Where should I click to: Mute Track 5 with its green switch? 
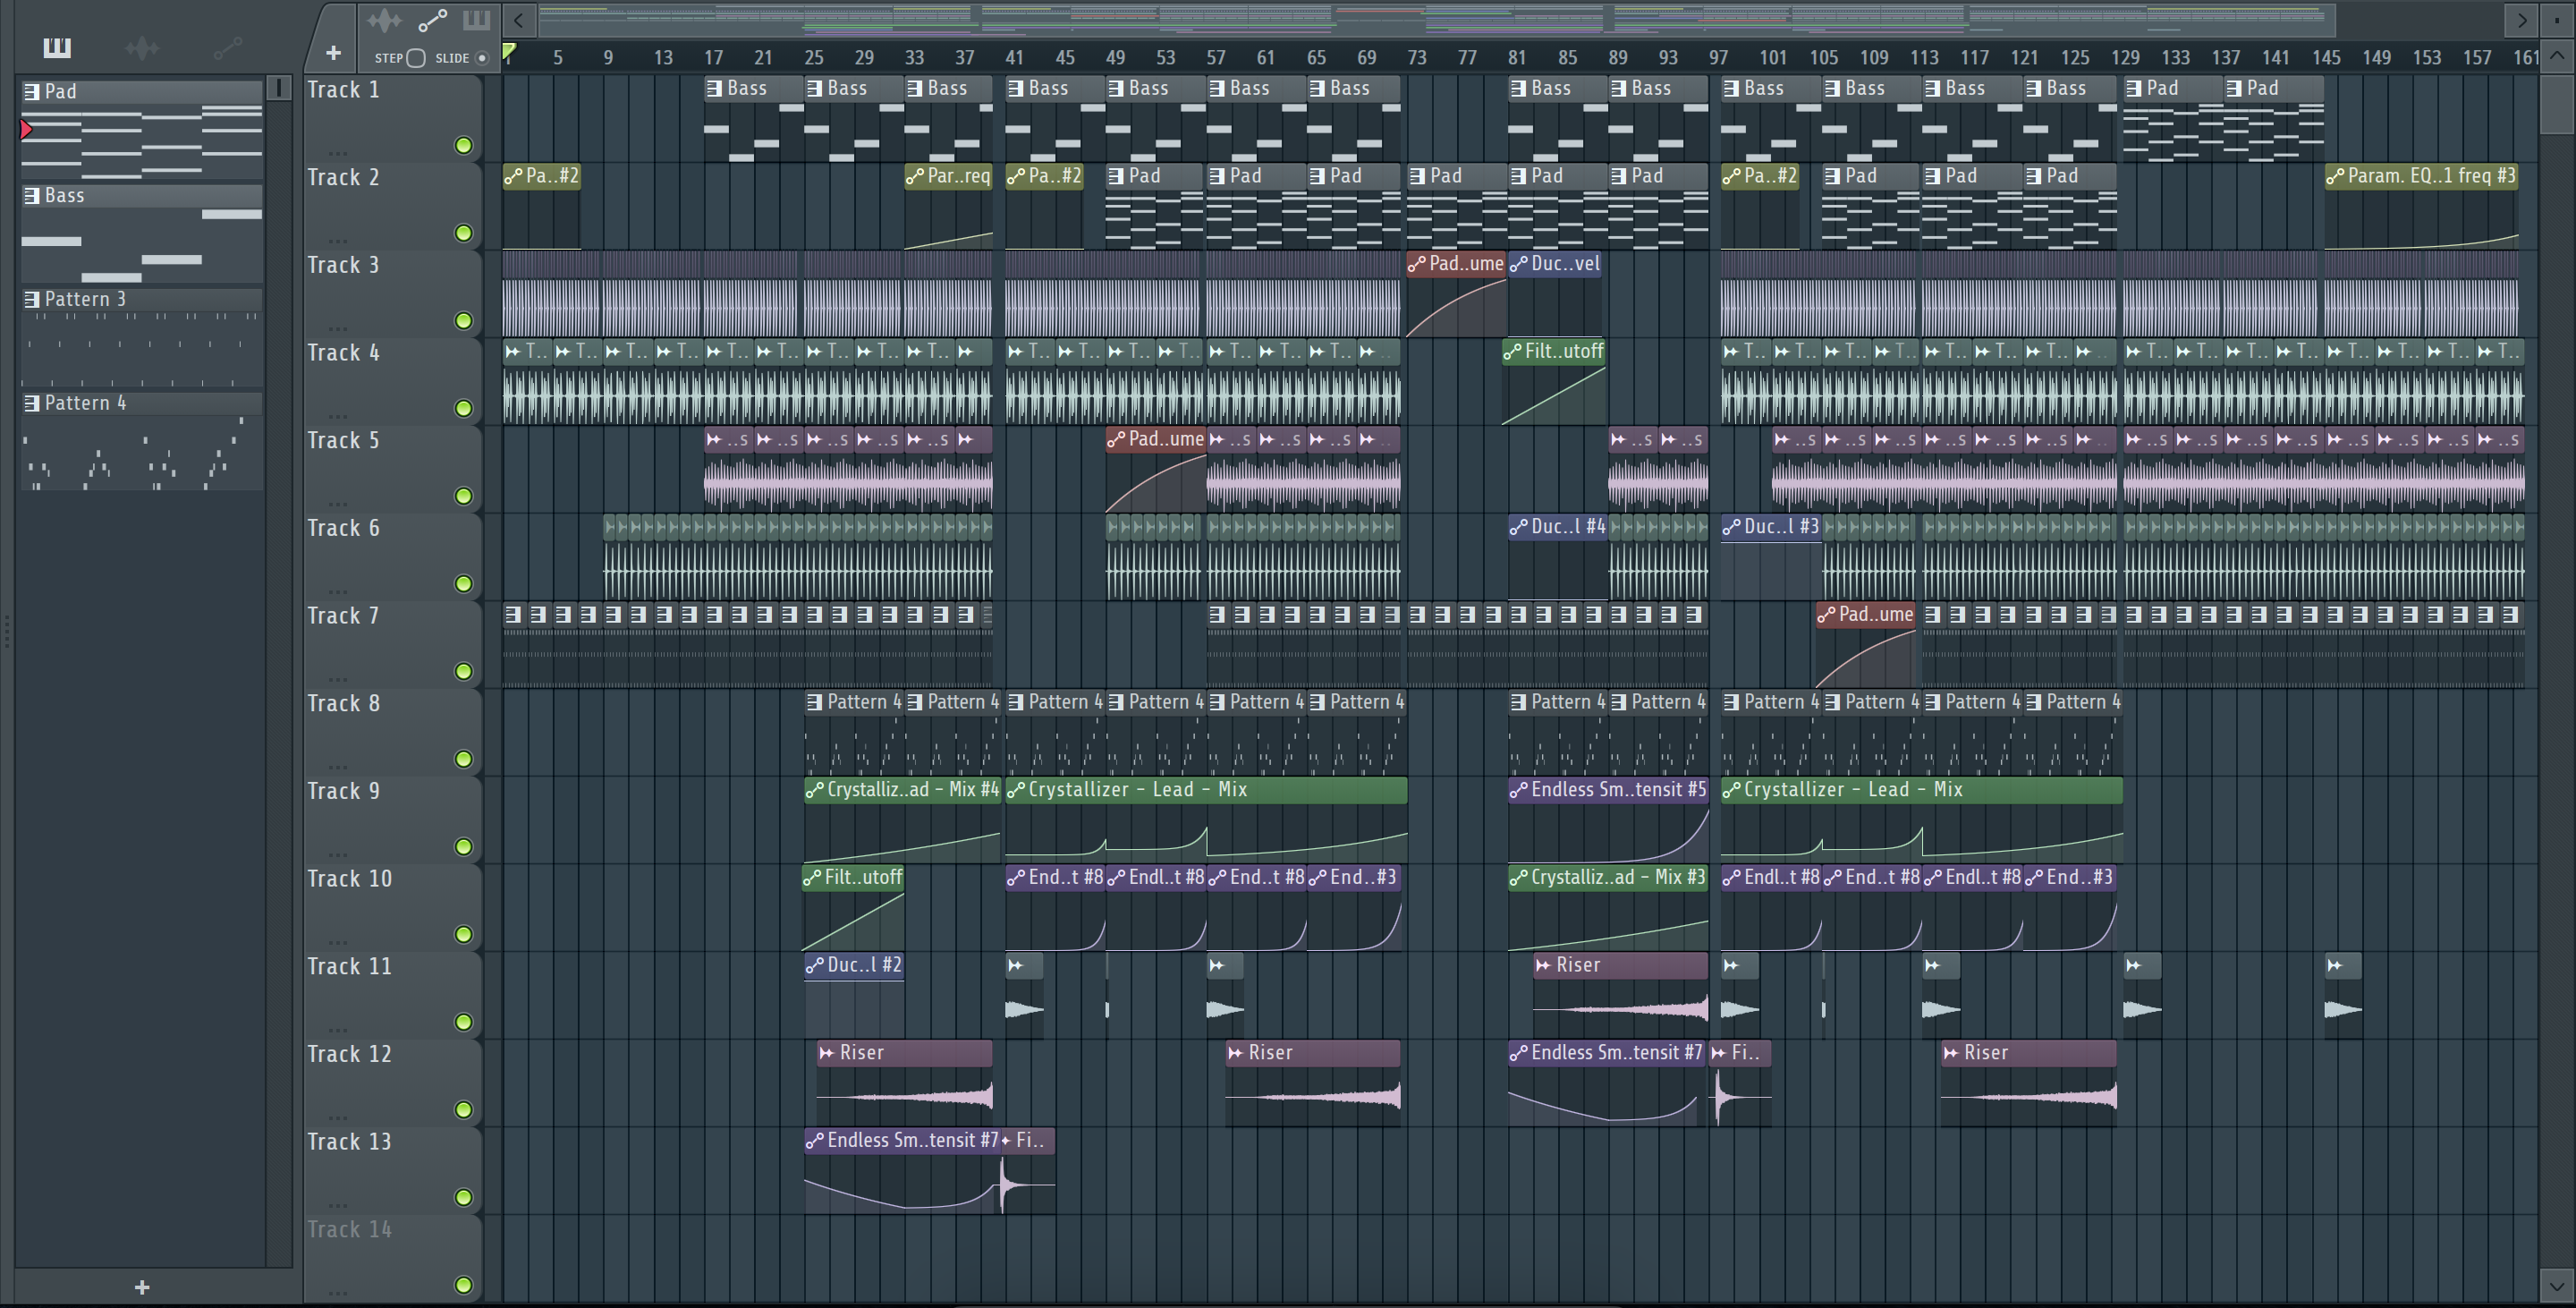(463, 496)
